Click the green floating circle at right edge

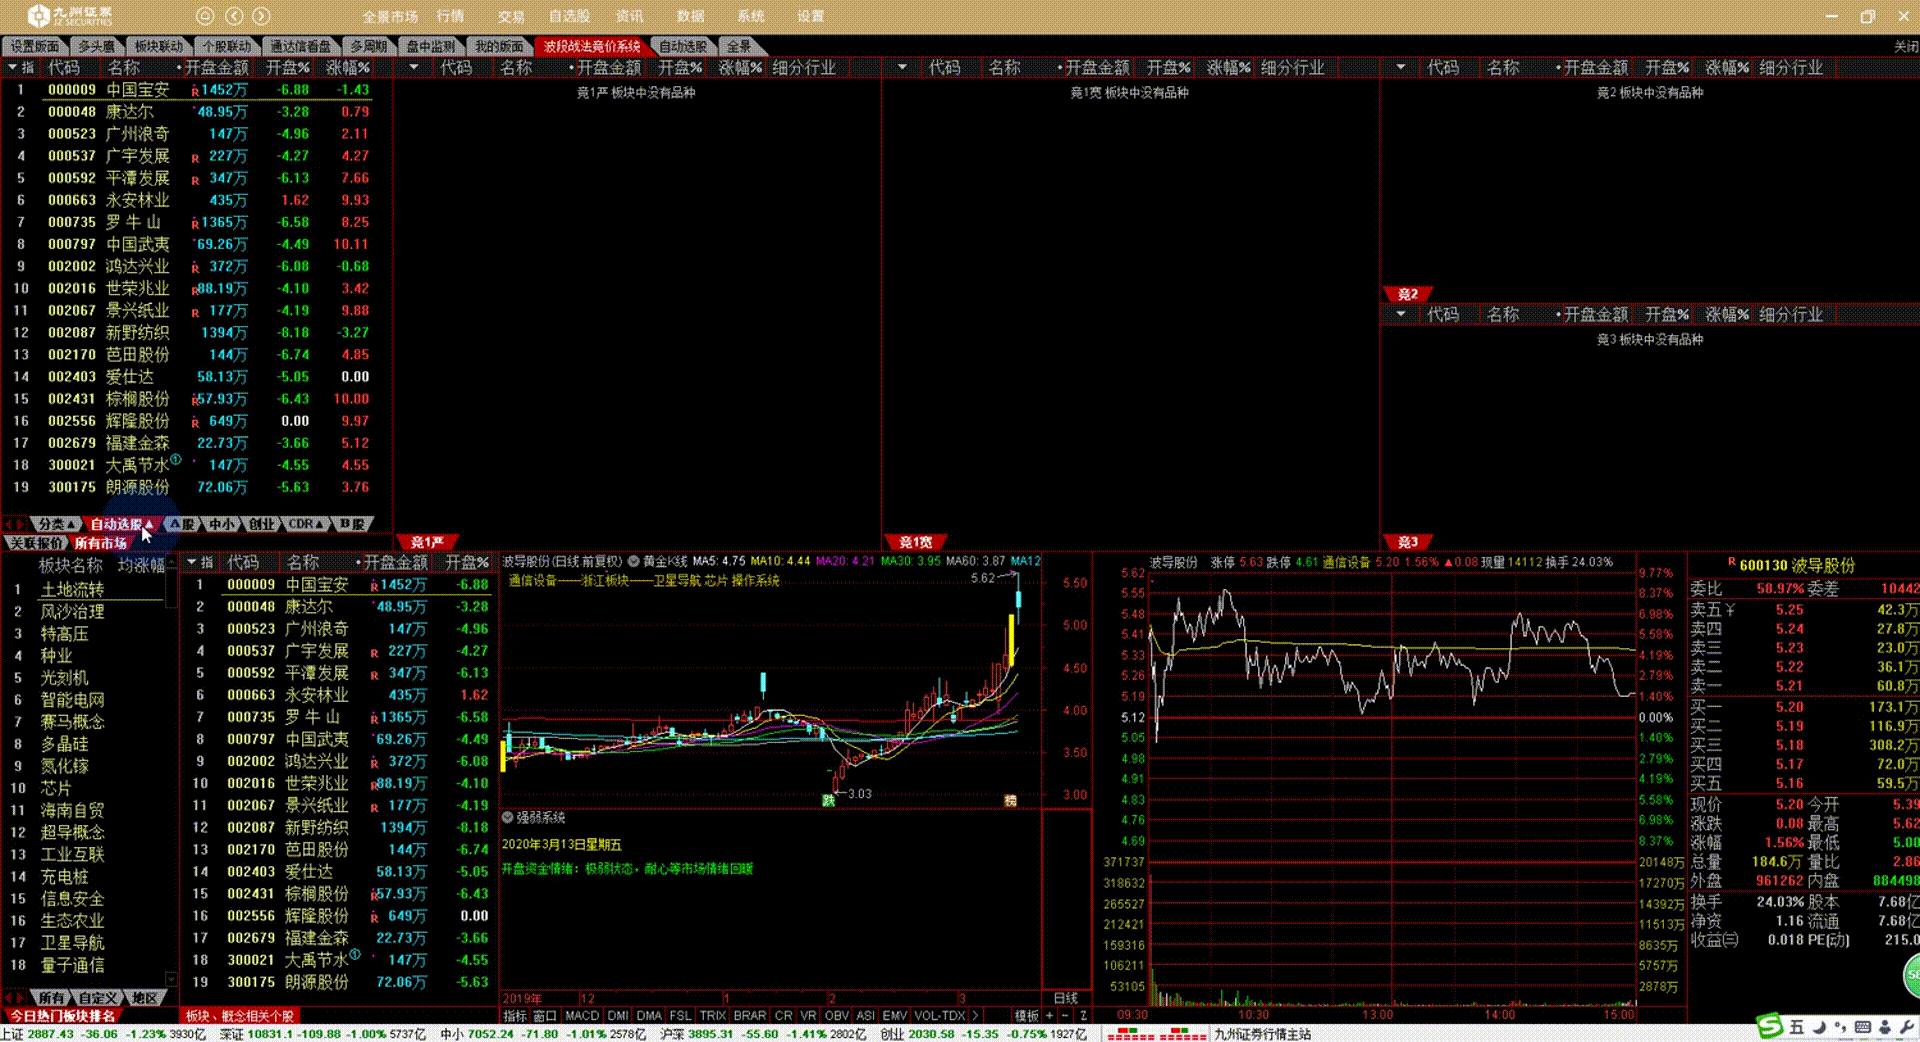tap(1910, 974)
